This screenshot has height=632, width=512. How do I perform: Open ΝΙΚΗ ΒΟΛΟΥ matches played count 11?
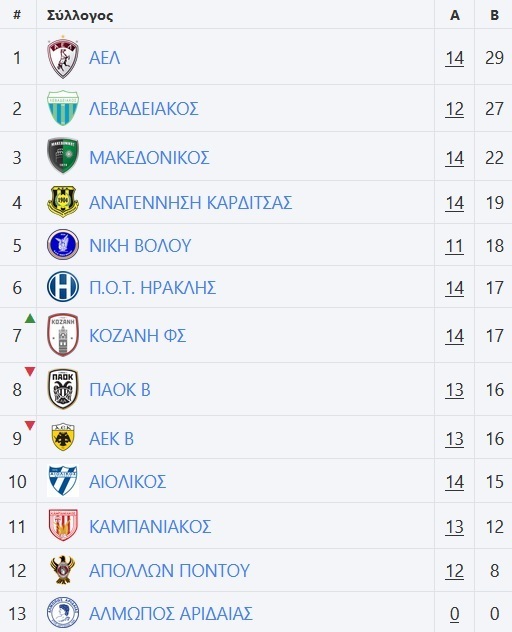pyautogui.click(x=454, y=246)
